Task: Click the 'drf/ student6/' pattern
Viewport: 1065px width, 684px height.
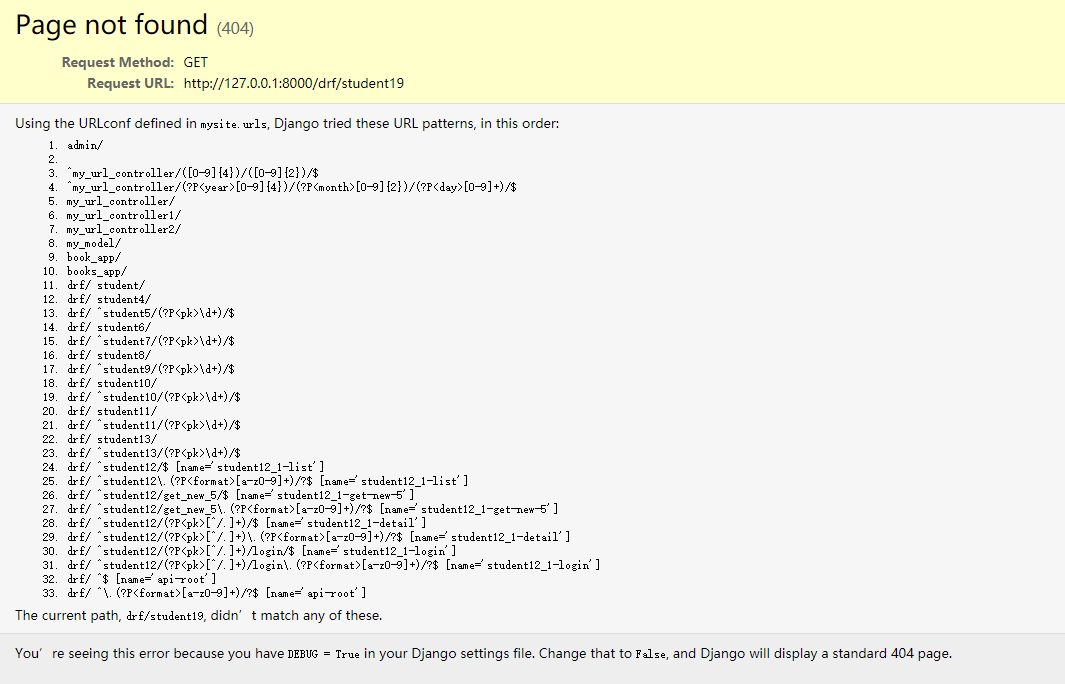Action: pyautogui.click(x=109, y=327)
